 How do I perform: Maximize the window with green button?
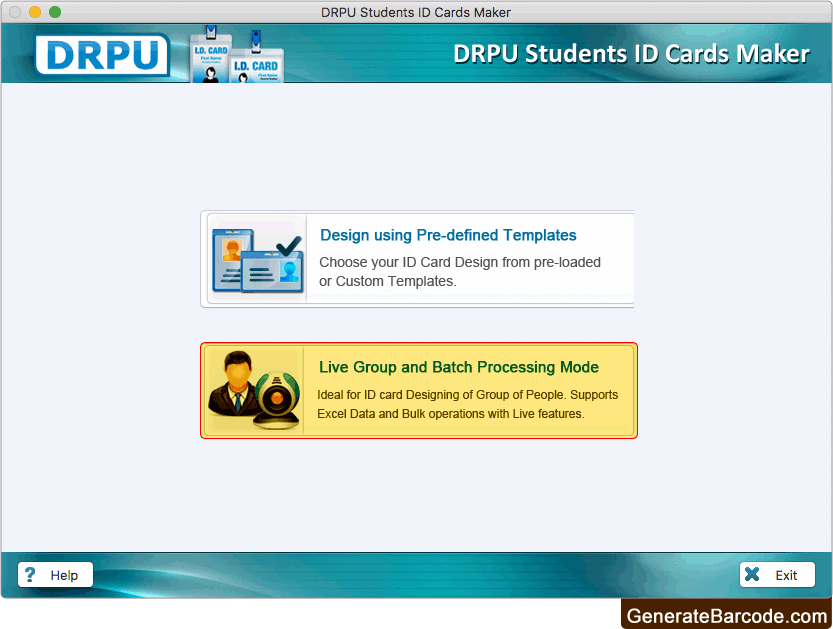point(55,12)
